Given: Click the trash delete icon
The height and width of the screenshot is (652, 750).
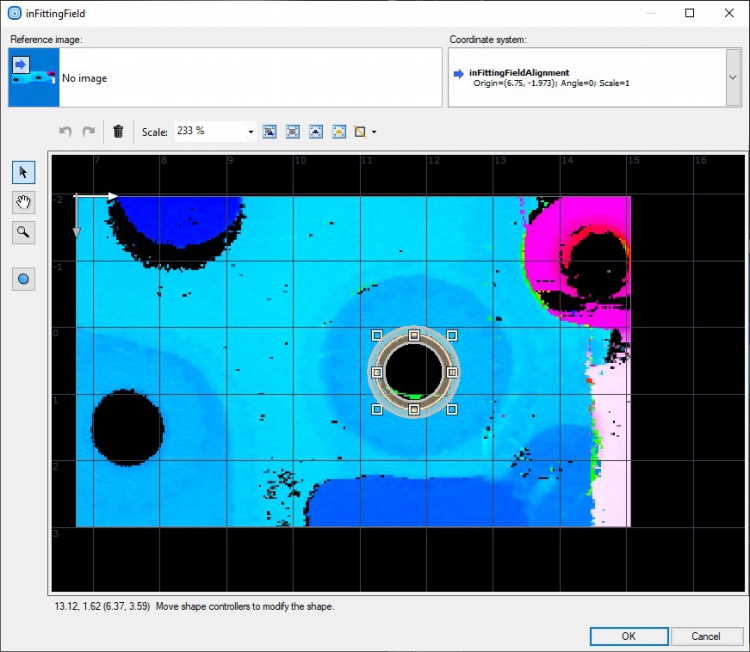Looking at the screenshot, I should pyautogui.click(x=118, y=131).
